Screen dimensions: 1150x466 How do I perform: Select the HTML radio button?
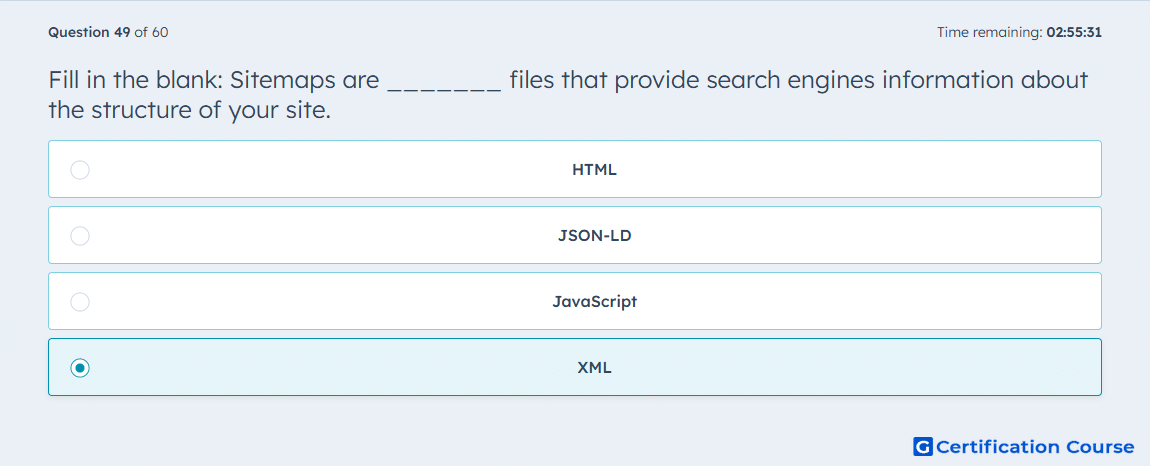(x=80, y=170)
